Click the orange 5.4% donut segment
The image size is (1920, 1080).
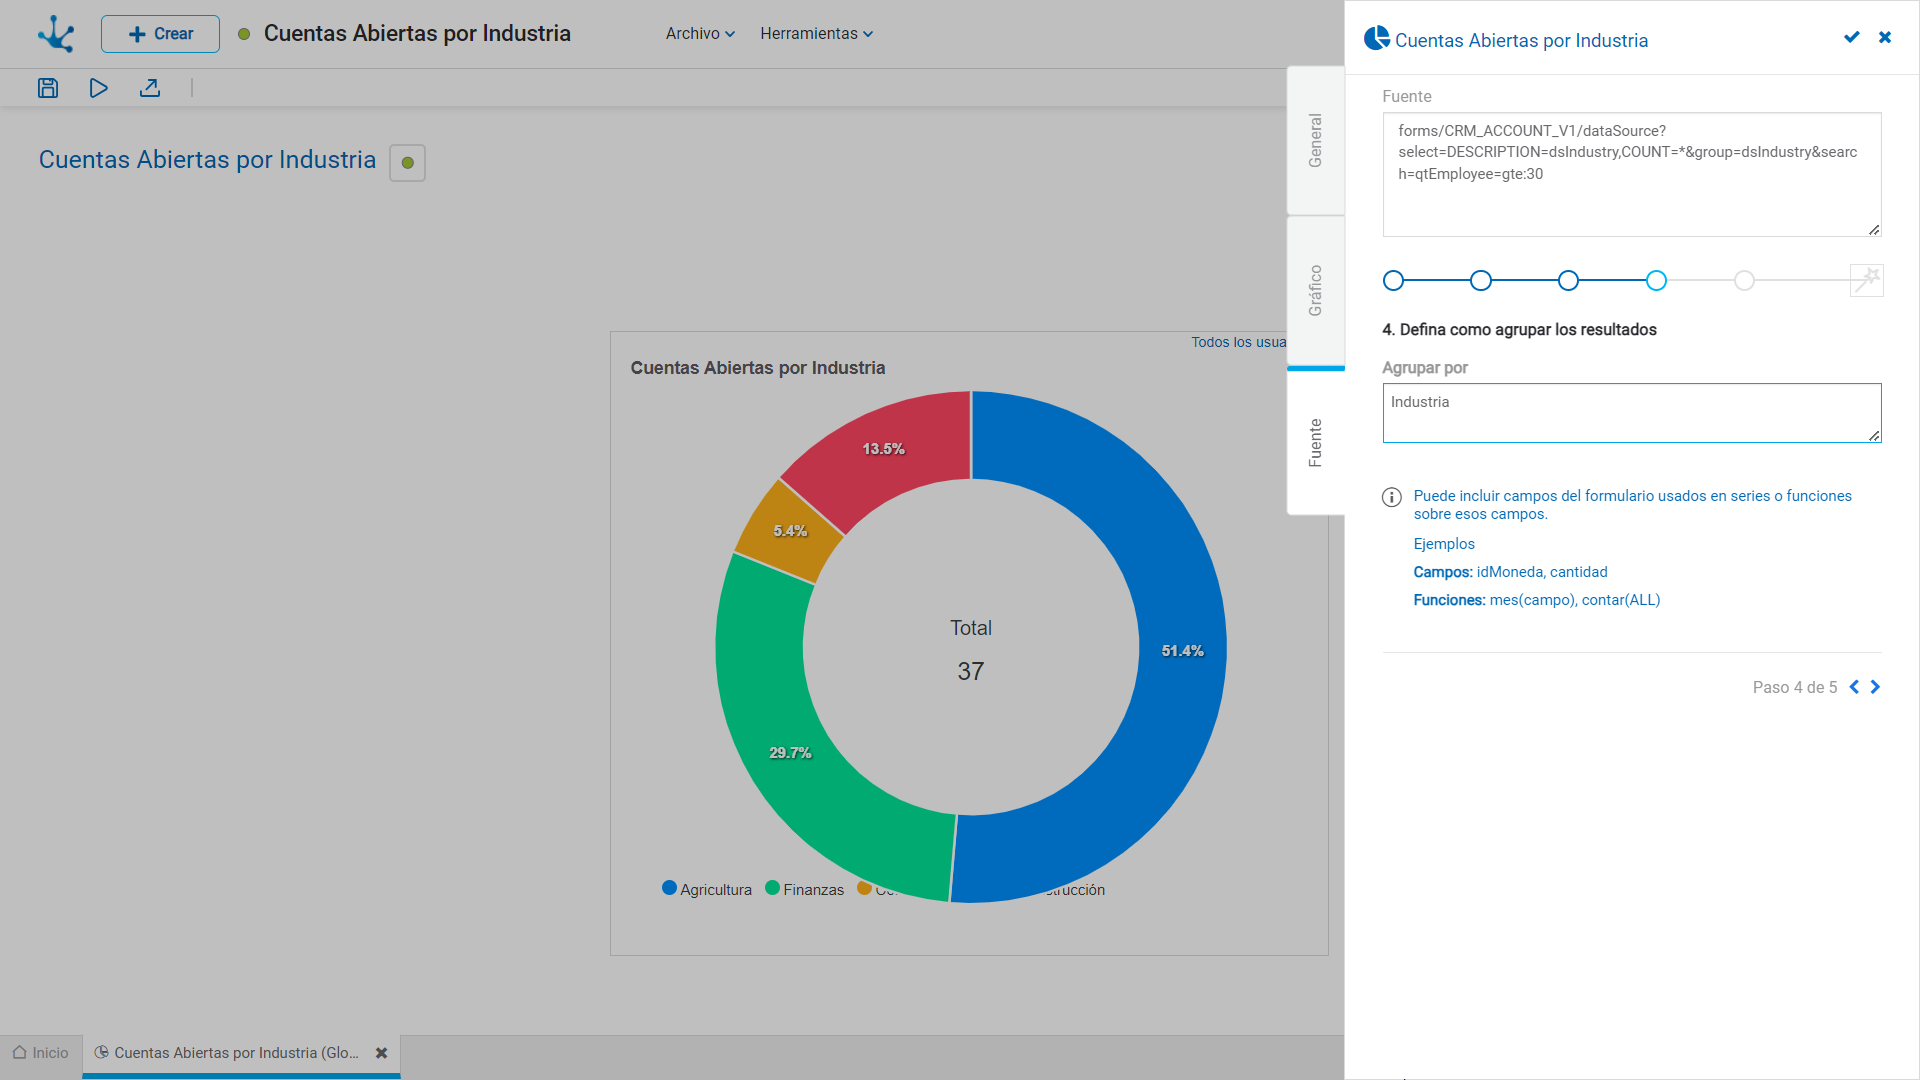(789, 531)
